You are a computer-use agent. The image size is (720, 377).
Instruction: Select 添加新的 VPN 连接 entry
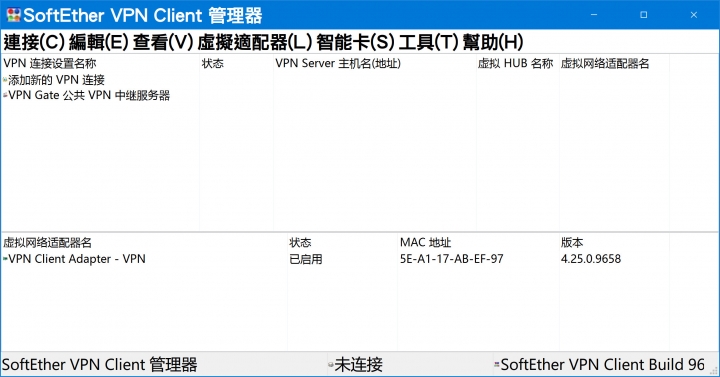click(x=56, y=80)
